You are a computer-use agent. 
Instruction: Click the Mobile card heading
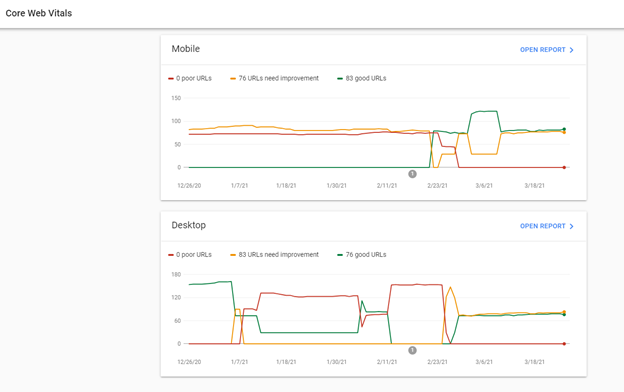tap(185, 49)
